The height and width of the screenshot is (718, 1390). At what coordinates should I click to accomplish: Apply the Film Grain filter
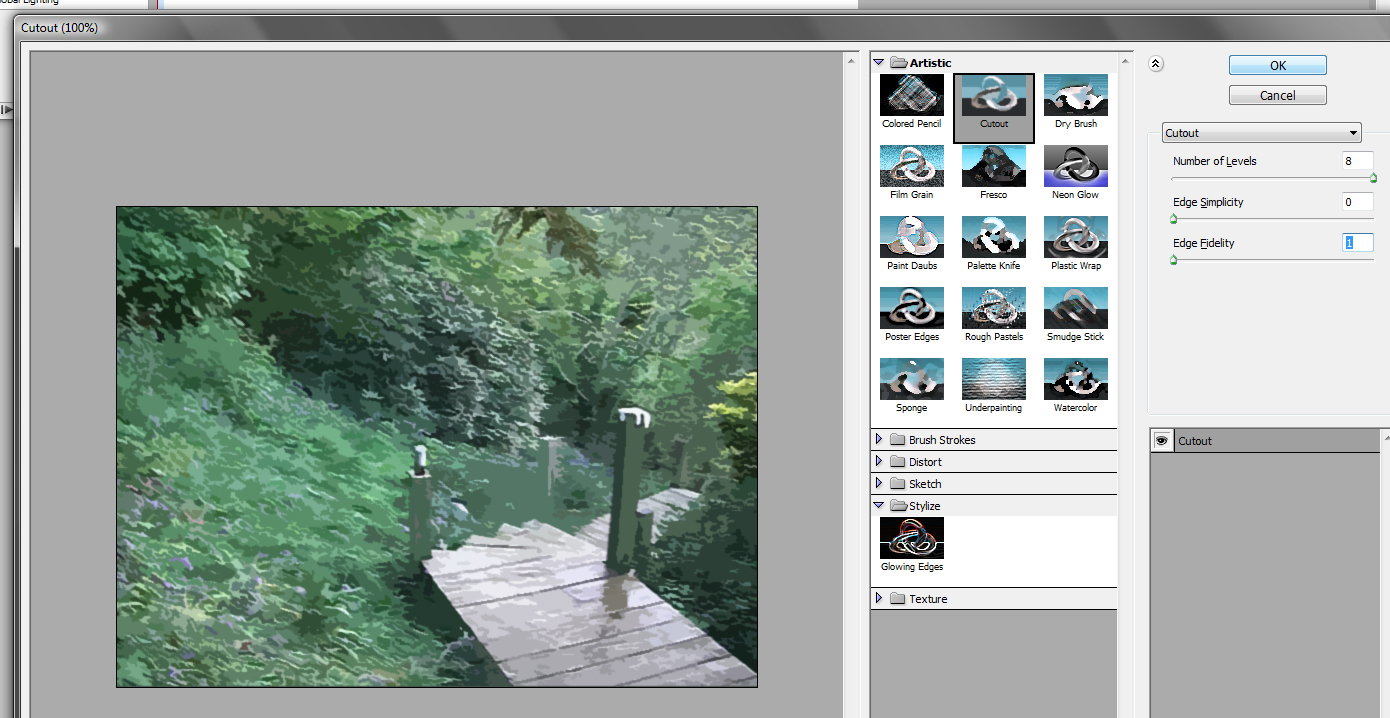coord(911,167)
